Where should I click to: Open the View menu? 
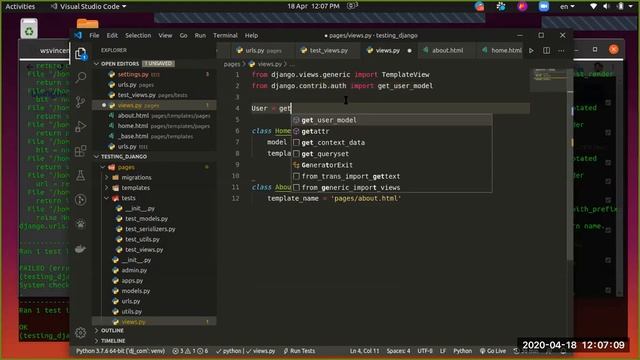pos(165,36)
